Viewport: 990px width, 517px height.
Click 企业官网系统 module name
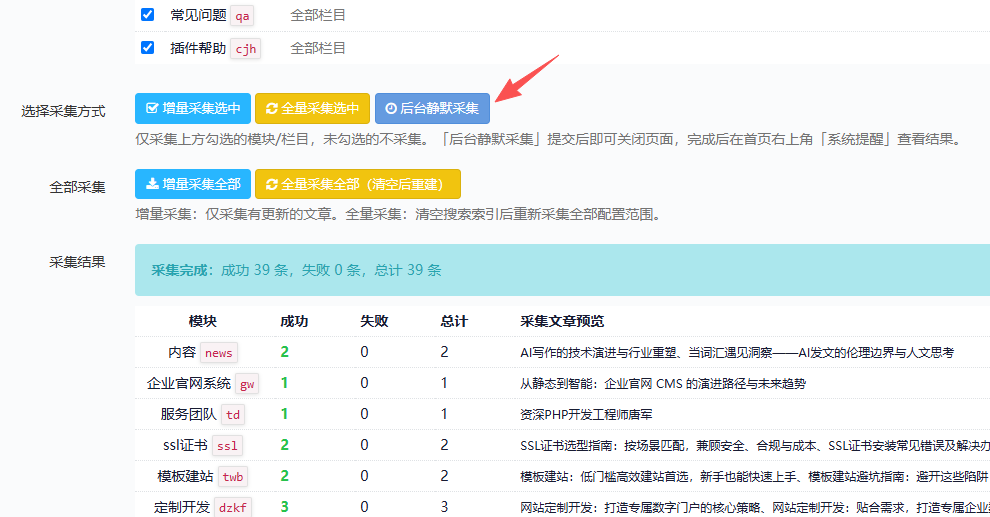click(189, 383)
